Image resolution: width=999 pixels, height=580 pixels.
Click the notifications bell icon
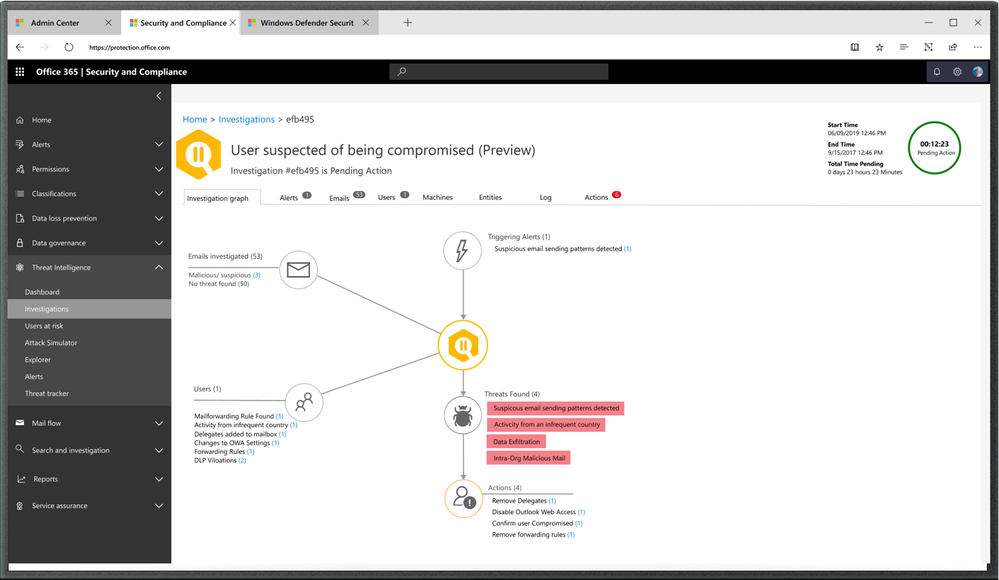pos(937,72)
